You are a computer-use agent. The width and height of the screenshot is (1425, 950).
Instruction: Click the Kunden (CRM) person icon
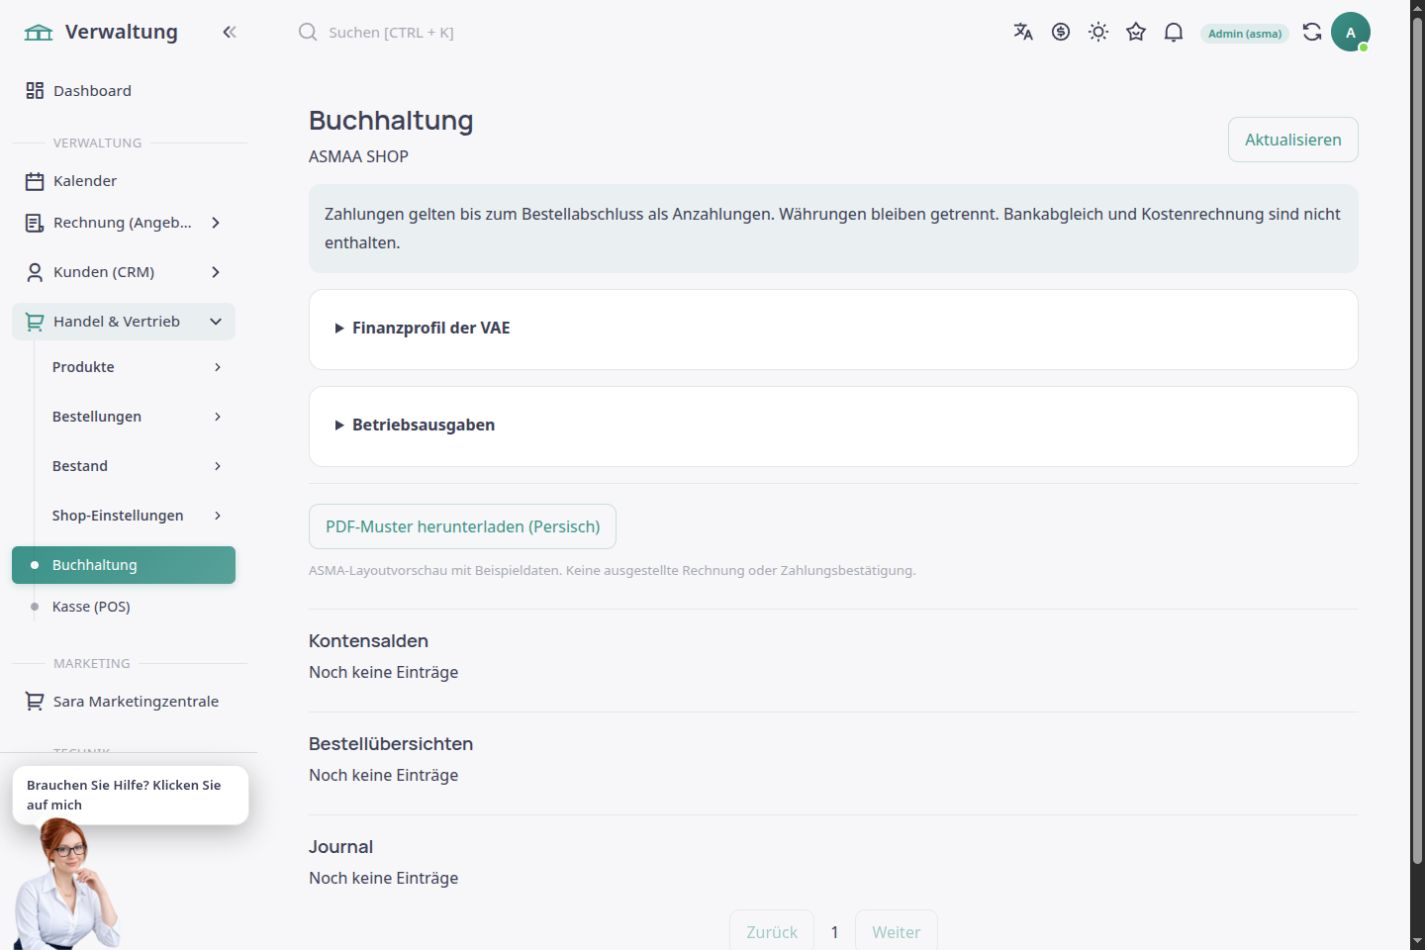tap(35, 272)
